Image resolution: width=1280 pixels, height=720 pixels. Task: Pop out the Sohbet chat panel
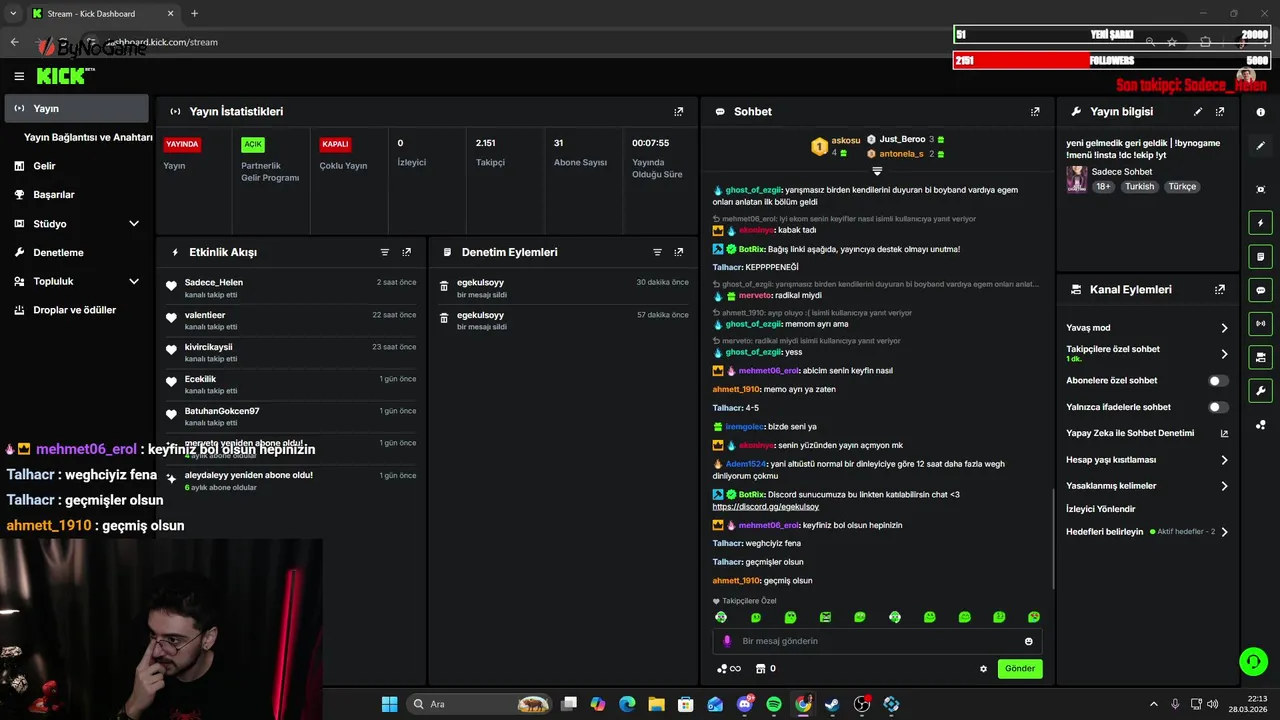click(1035, 112)
